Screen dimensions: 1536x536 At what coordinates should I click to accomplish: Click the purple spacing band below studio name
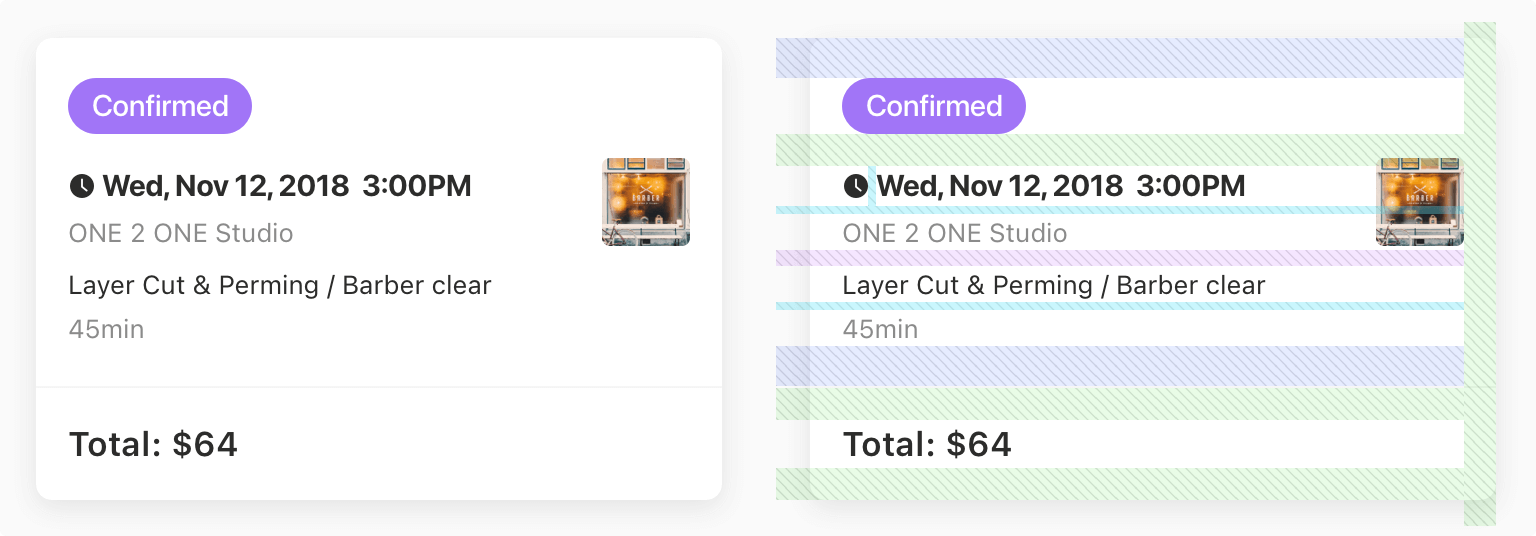pyautogui.click(x=1120, y=258)
